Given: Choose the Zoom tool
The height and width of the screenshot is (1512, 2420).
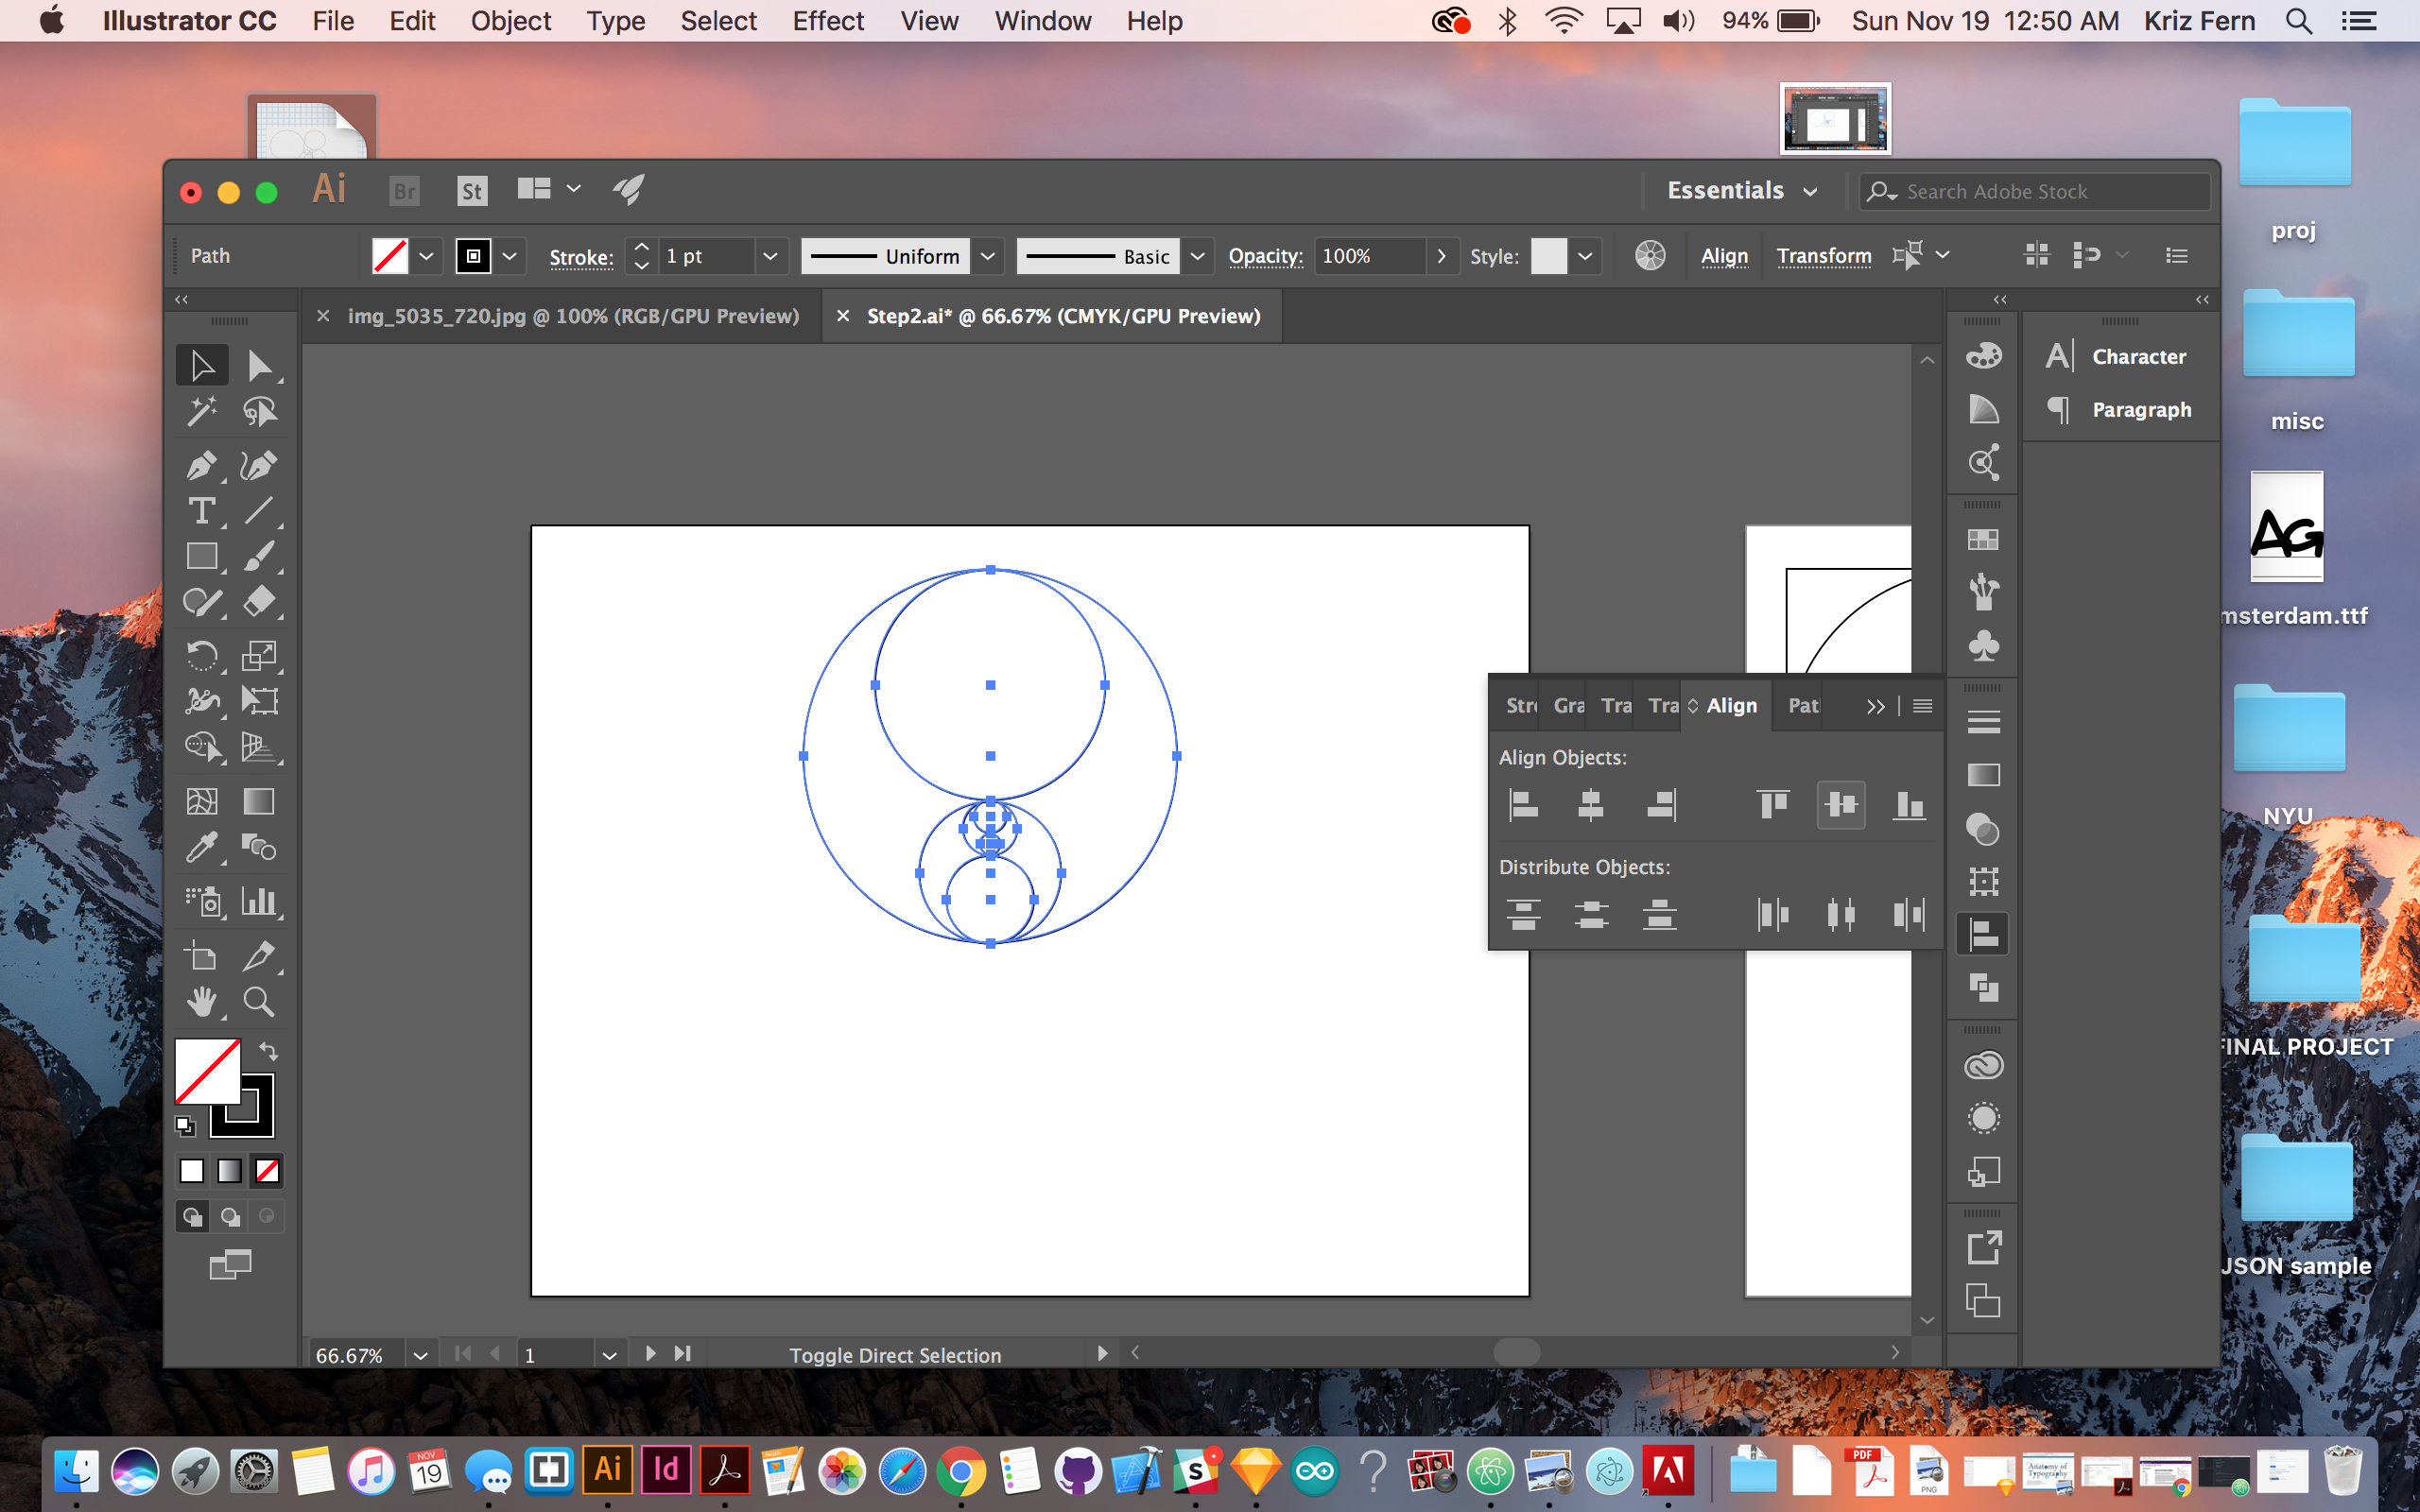Looking at the screenshot, I should click(x=259, y=1001).
